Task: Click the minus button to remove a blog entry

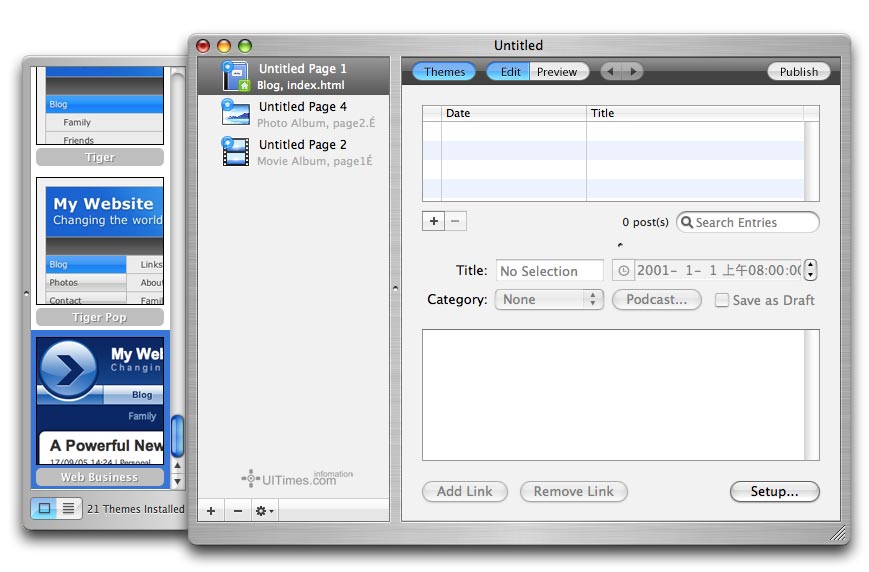Action: [456, 221]
